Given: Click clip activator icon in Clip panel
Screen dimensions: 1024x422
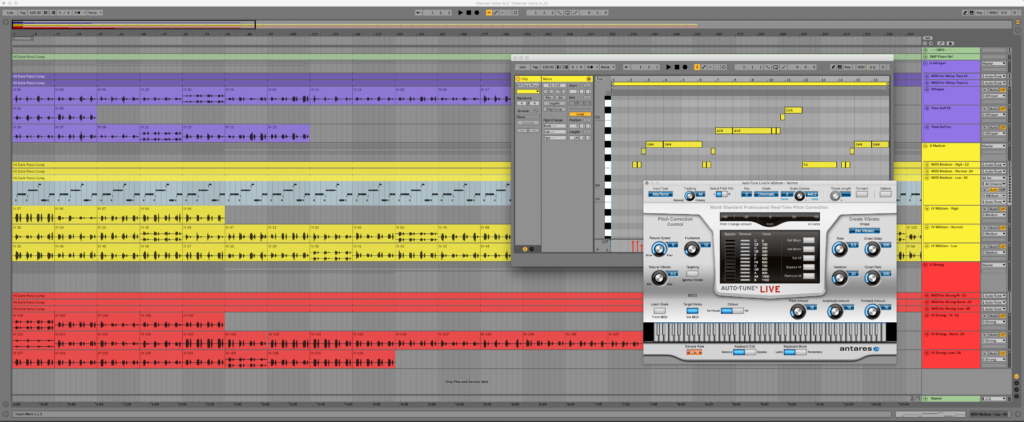Looking at the screenshot, I should (519, 79).
